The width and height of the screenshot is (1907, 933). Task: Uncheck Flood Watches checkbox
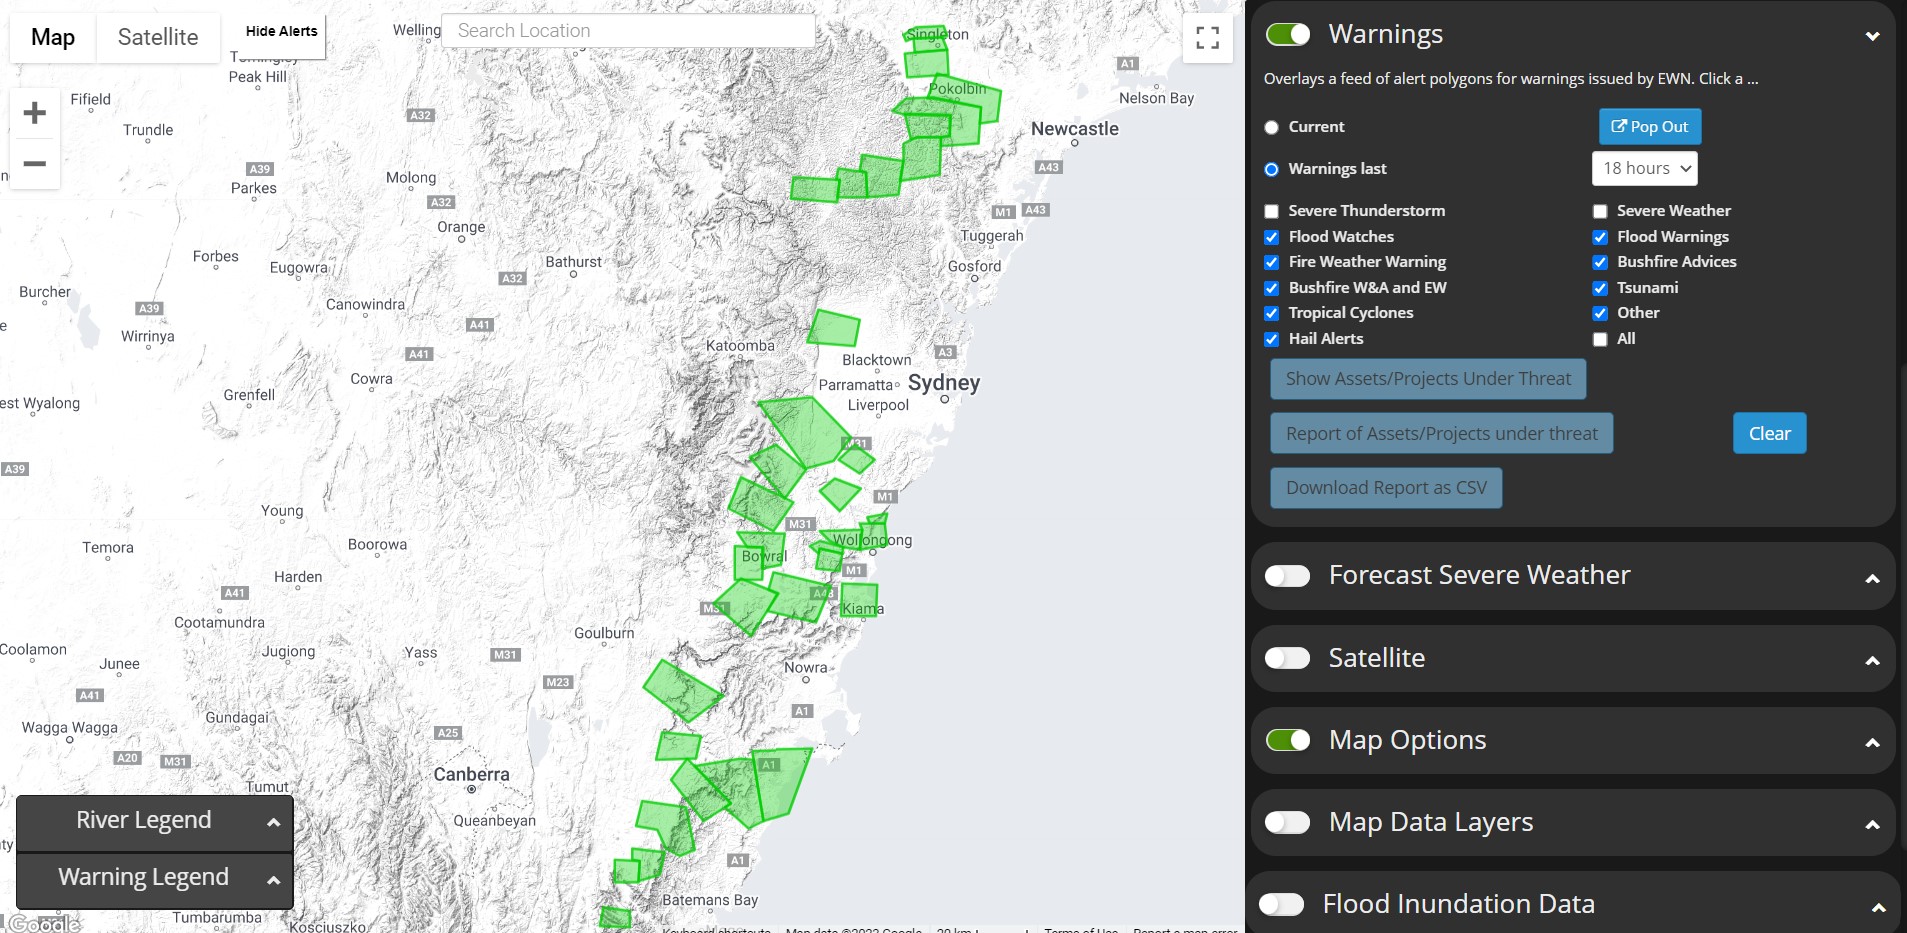click(1271, 237)
